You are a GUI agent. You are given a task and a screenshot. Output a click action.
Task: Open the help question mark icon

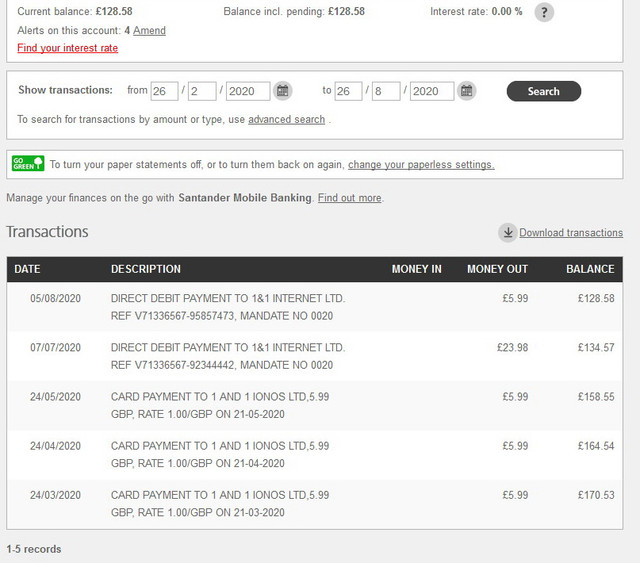coord(544,12)
